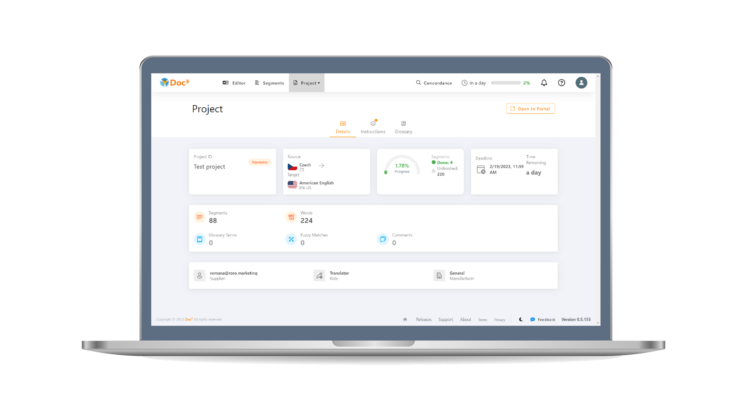Click the 'Done: 4' segments status
747x420 pixels.
(443, 162)
